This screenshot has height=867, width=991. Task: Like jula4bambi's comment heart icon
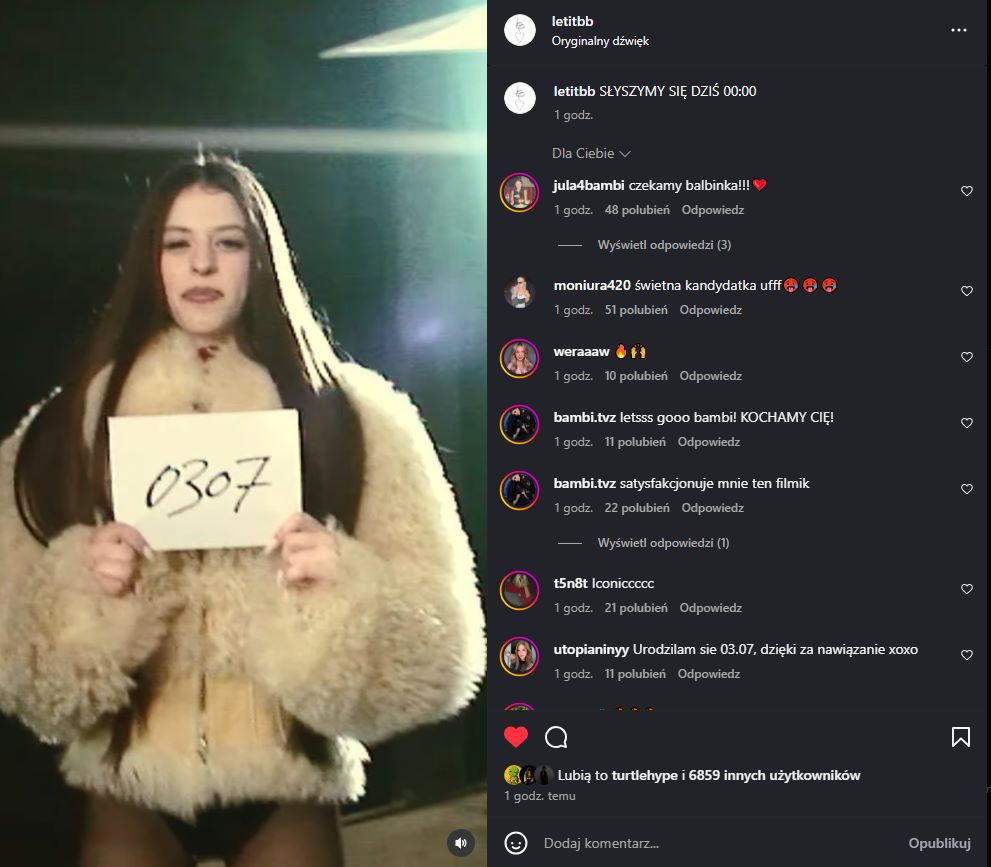click(966, 191)
